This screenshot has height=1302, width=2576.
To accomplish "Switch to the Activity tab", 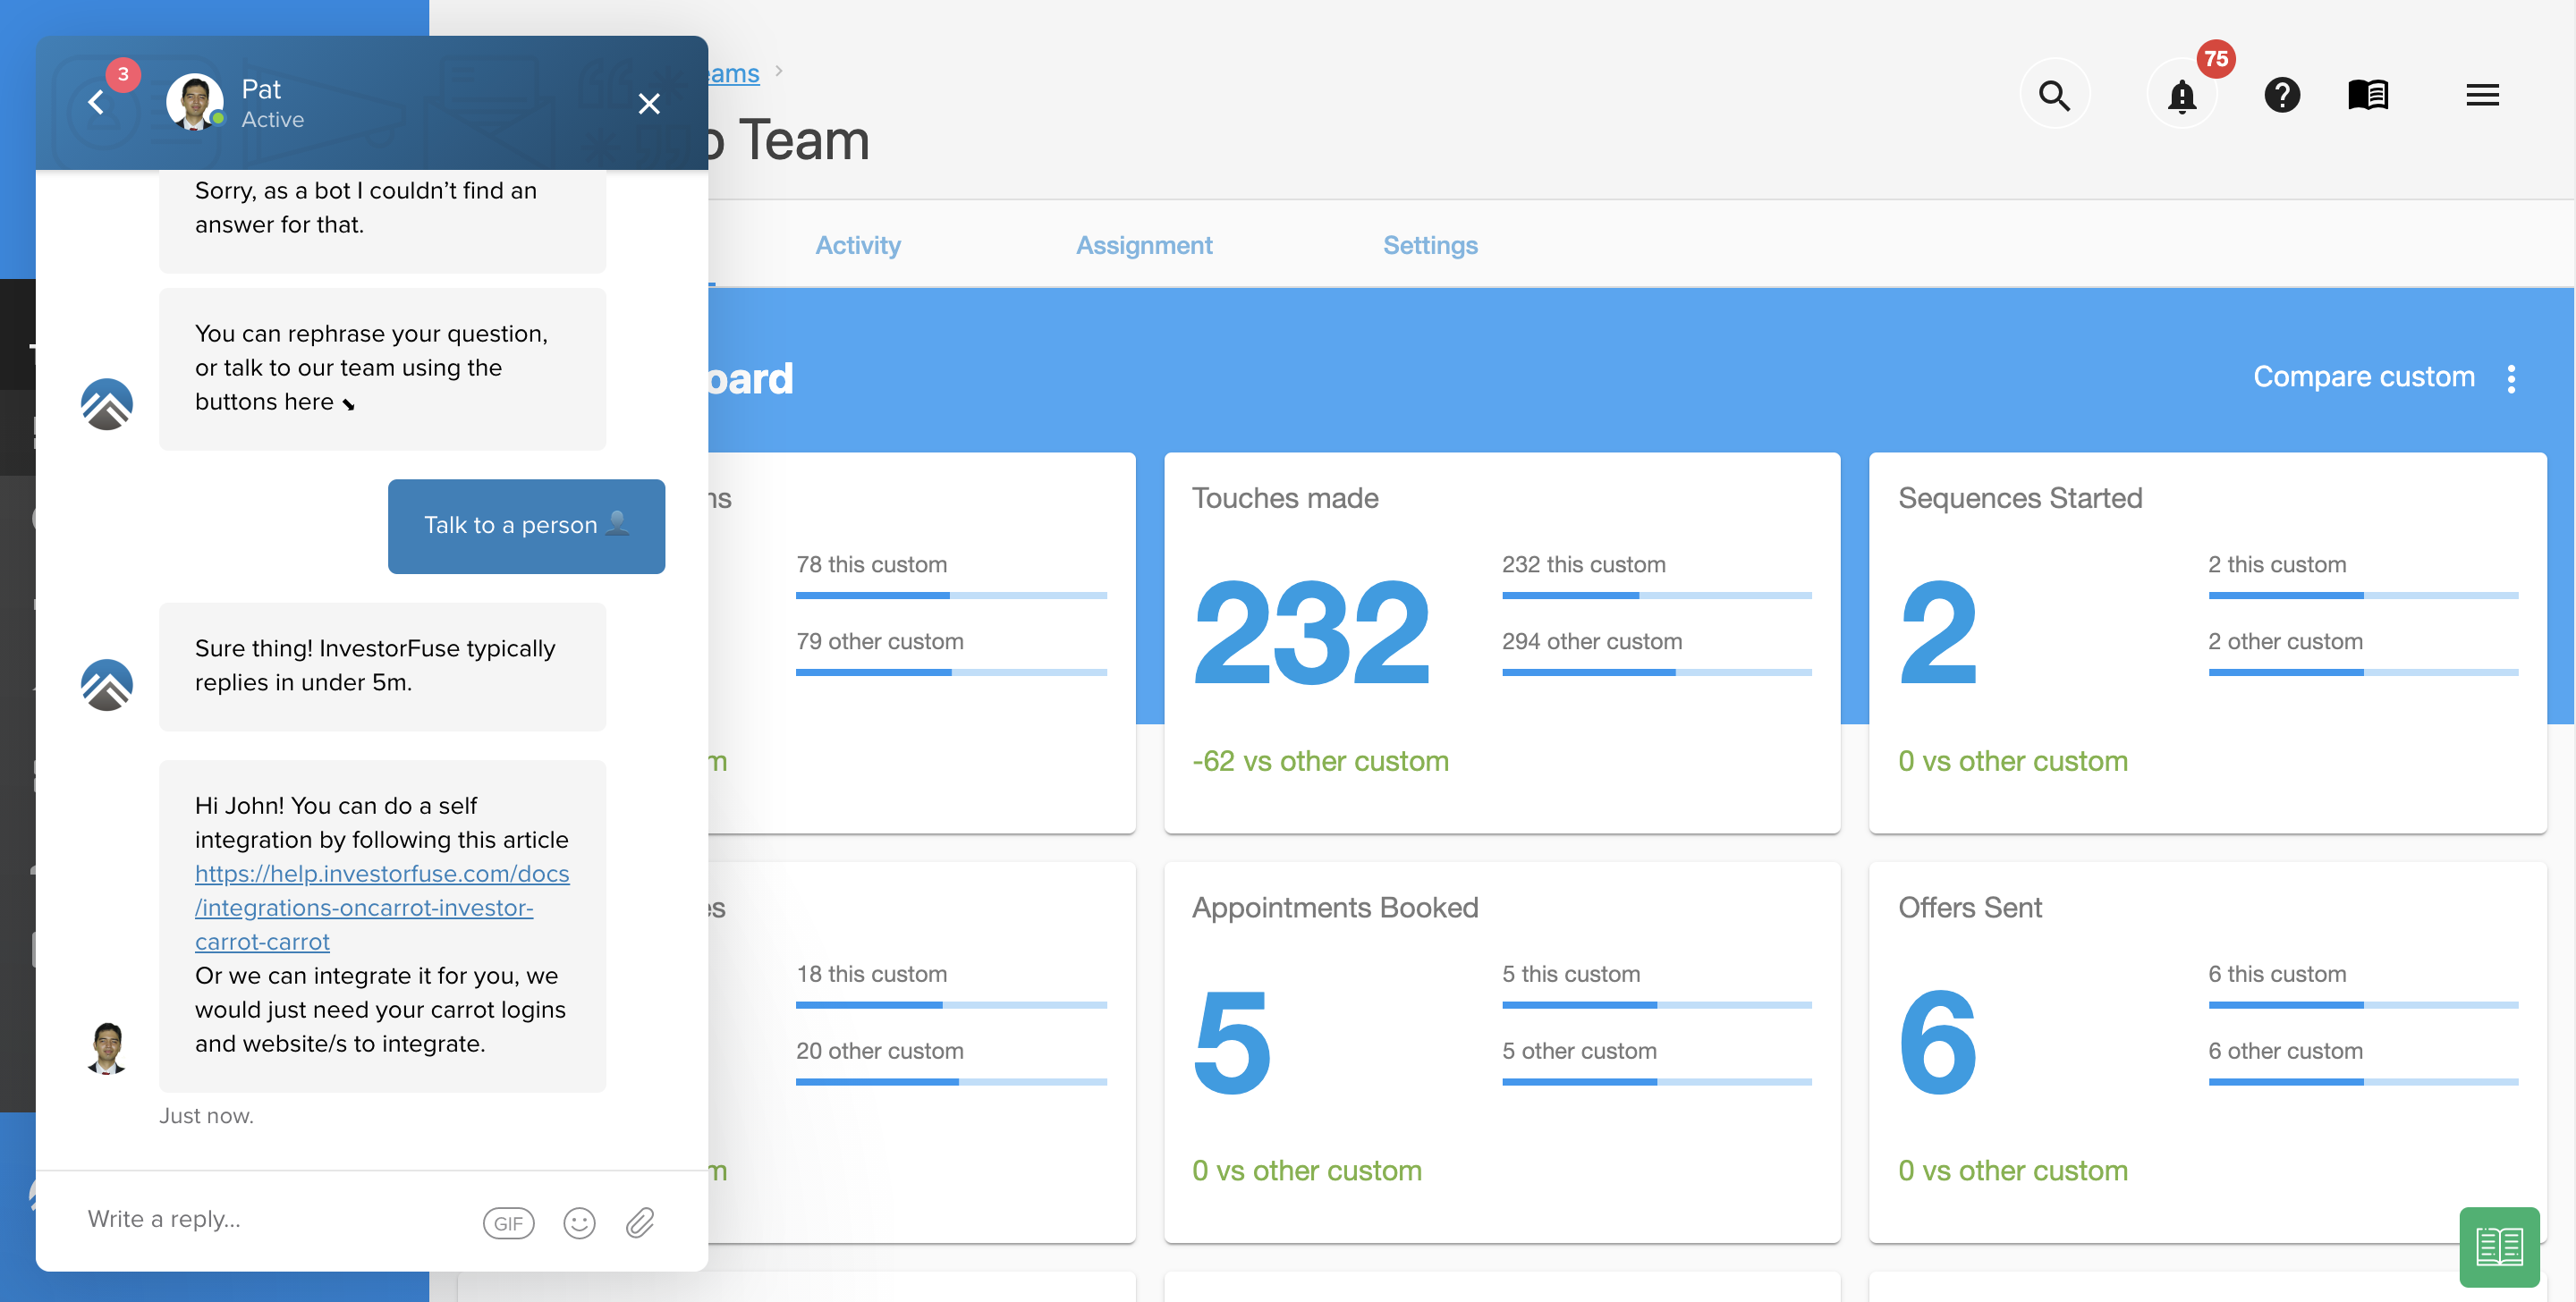I will click(x=857, y=245).
